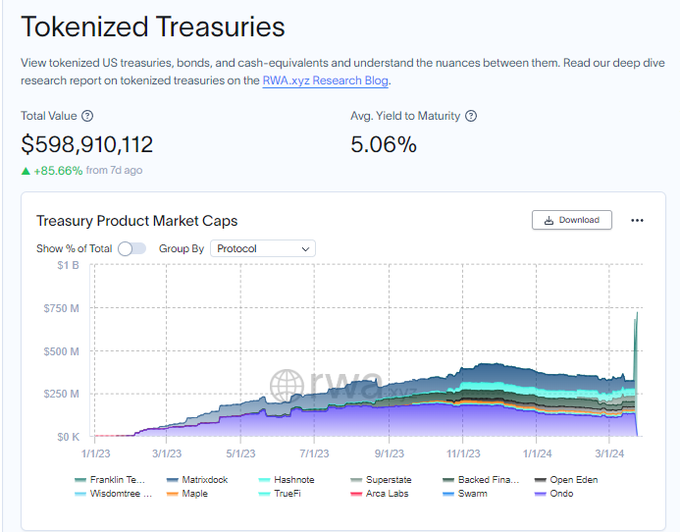The image size is (680, 532).
Task: Click the 11/1/23 x-axis date label
Action: point(464,454)
